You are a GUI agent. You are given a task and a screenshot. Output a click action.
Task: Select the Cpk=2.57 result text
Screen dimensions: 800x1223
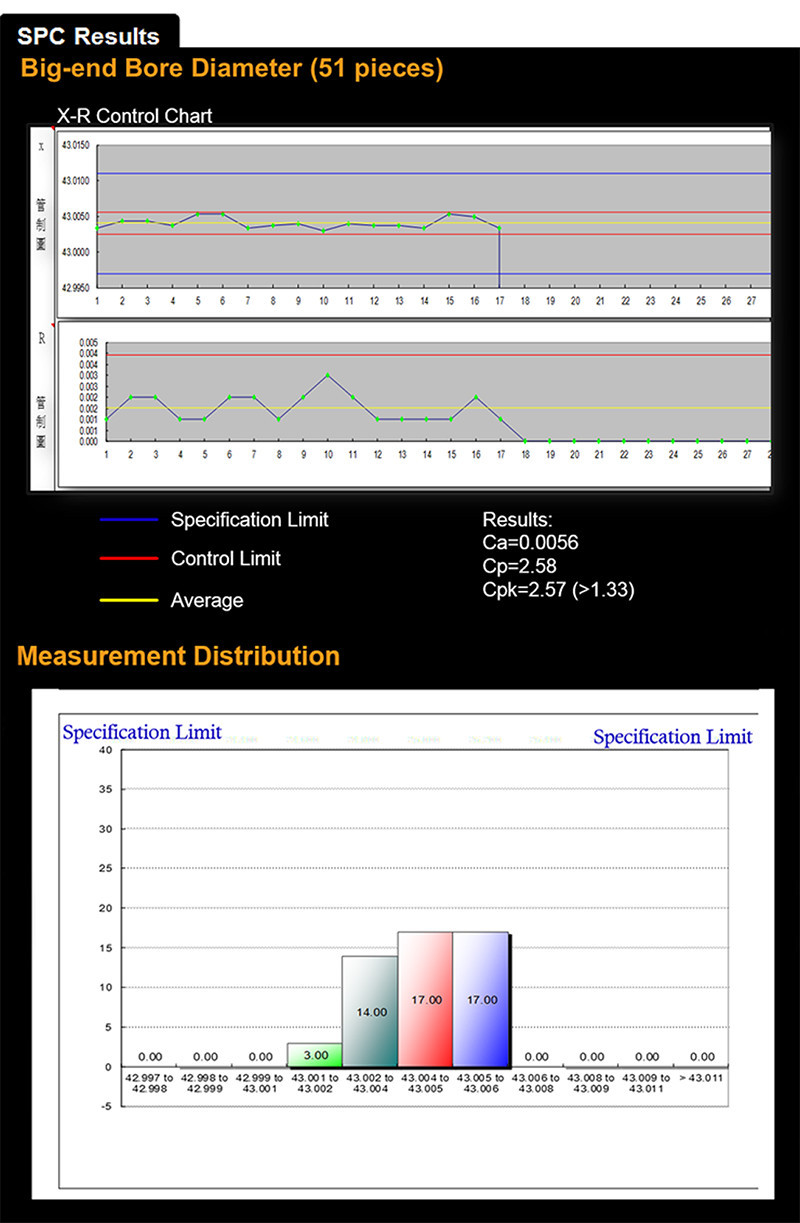[558, 590]
